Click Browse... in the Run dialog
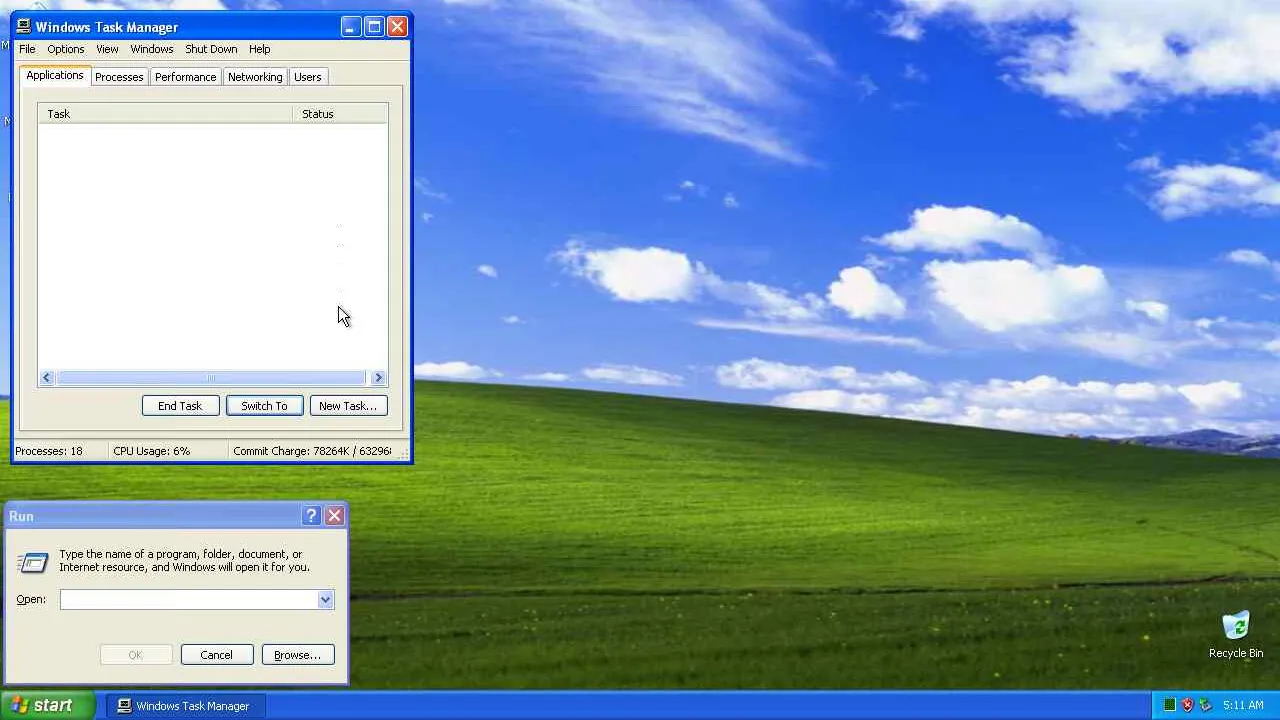 point(298,655)
